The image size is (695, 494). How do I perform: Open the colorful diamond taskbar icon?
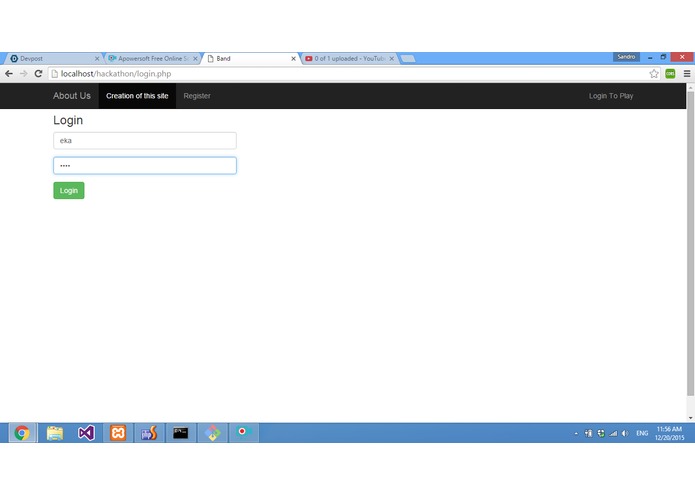point(212,433)
